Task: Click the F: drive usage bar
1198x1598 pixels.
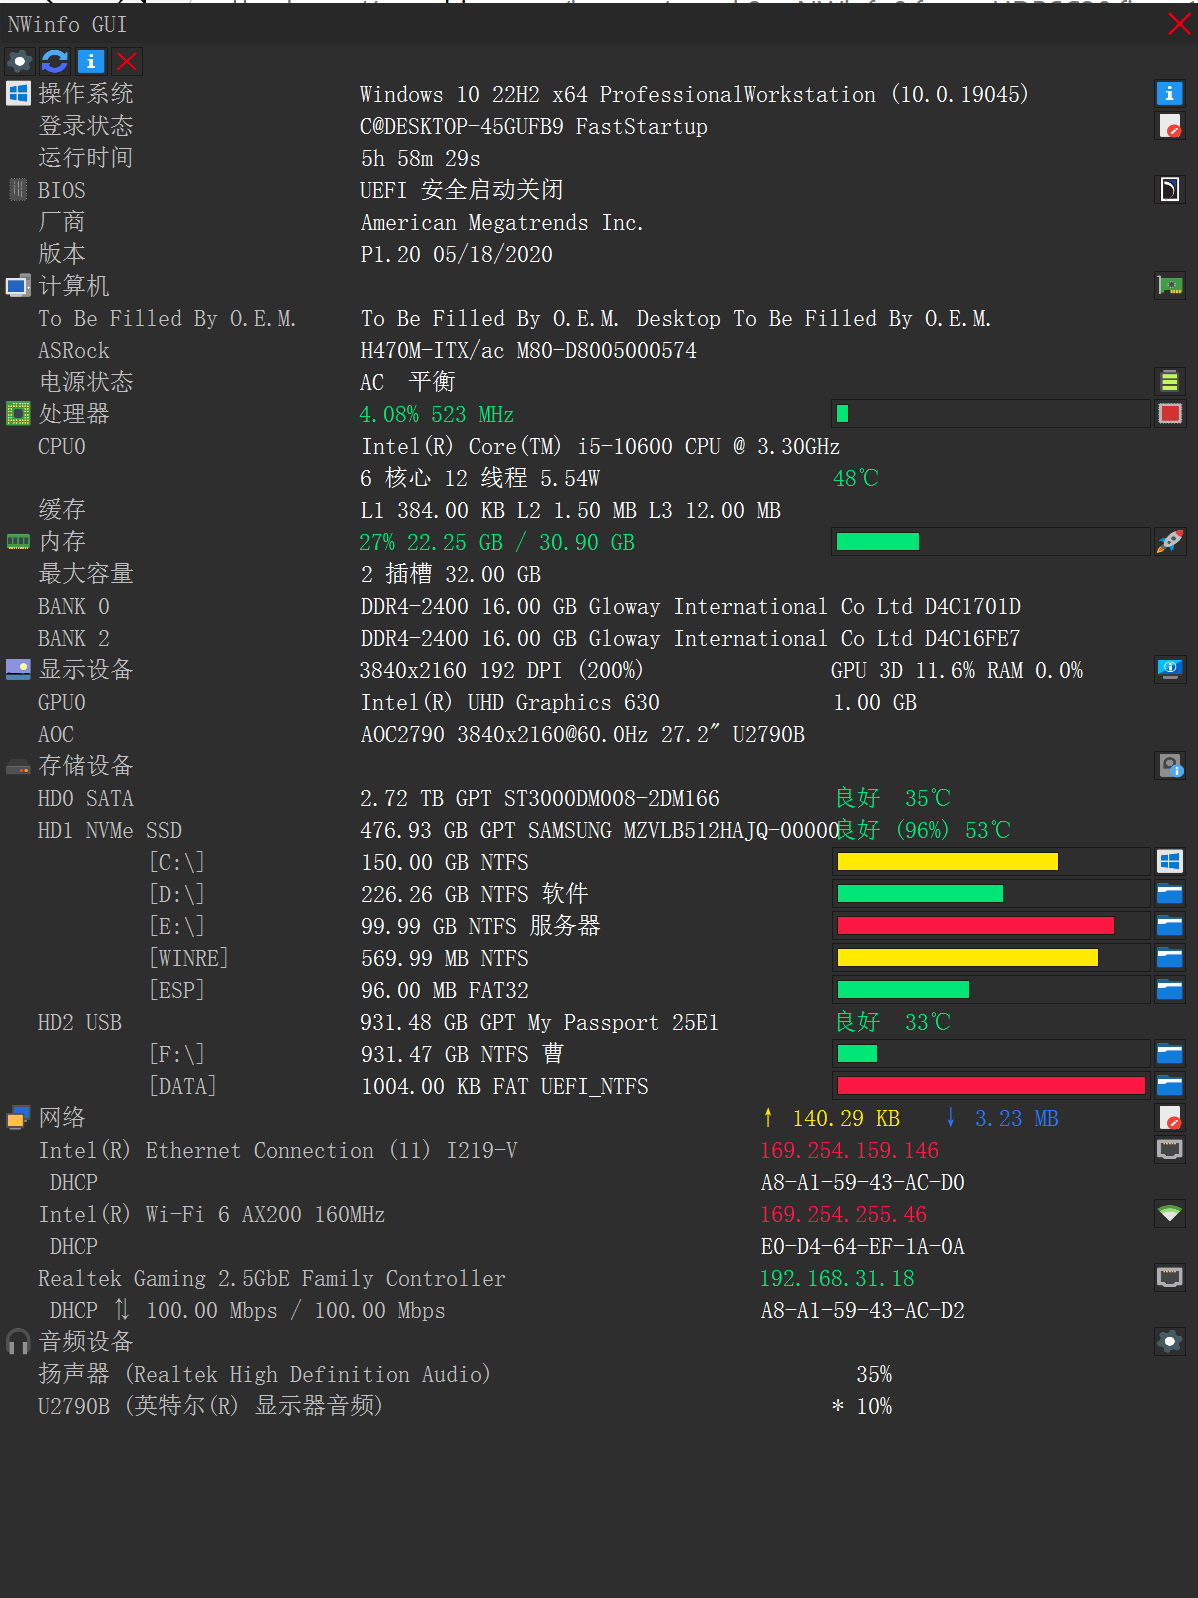Action: click(990, 1054)
